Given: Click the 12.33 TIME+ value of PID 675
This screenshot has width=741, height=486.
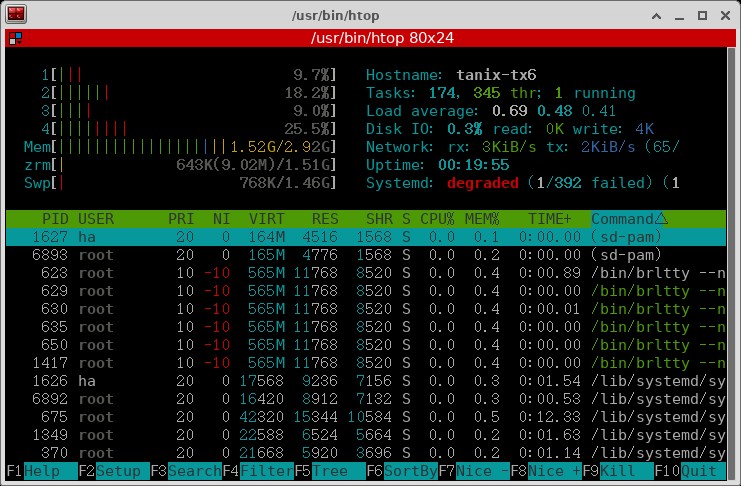Looking at the screenshot, I should (x=559, y=417).
